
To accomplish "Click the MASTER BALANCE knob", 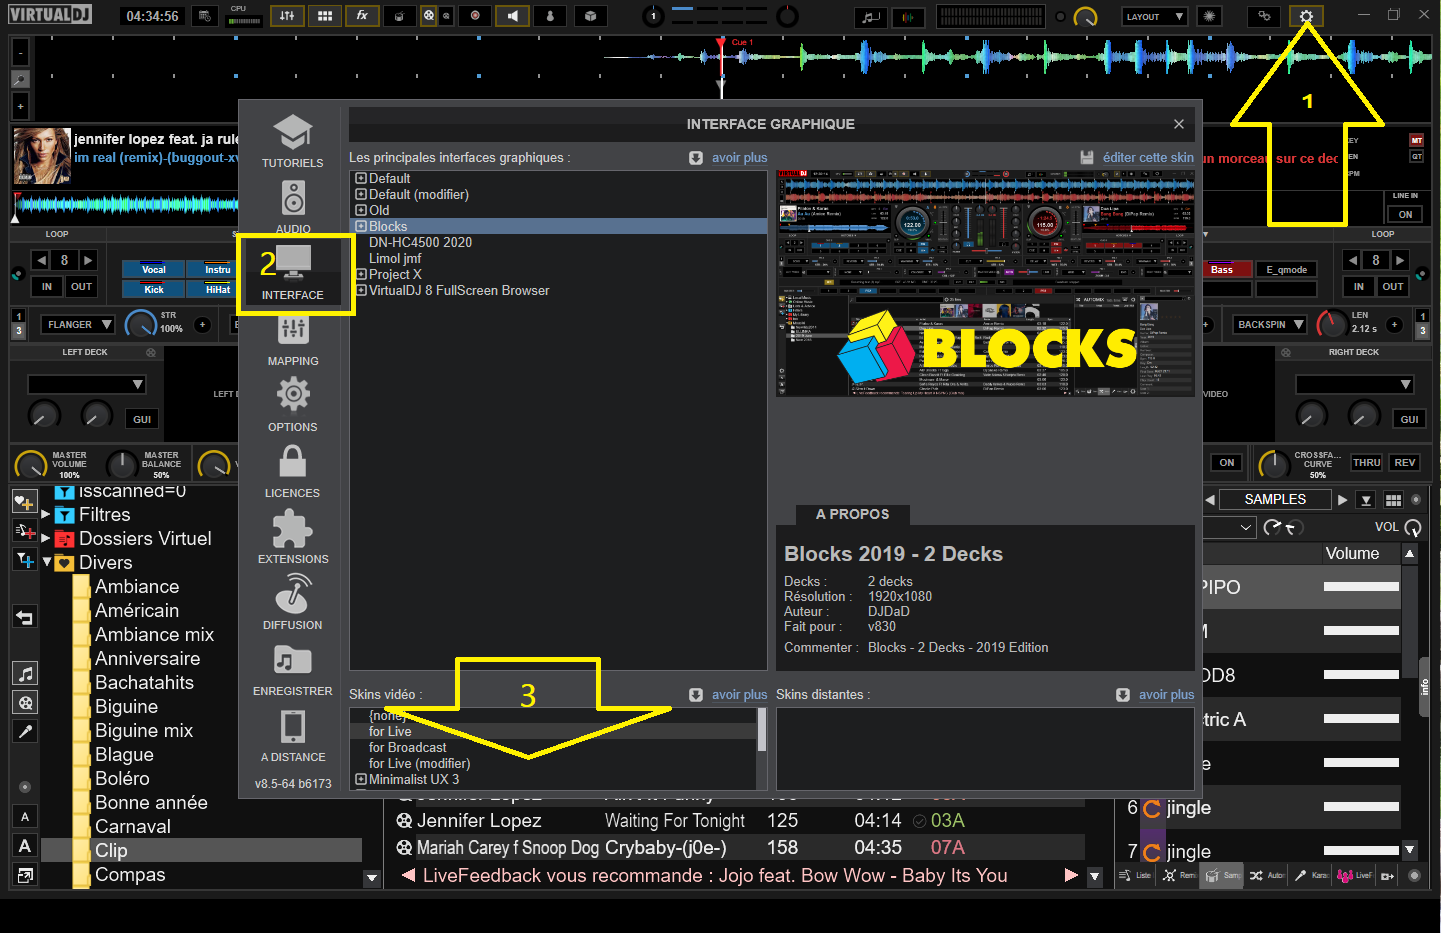I will [x=122, y=465].
